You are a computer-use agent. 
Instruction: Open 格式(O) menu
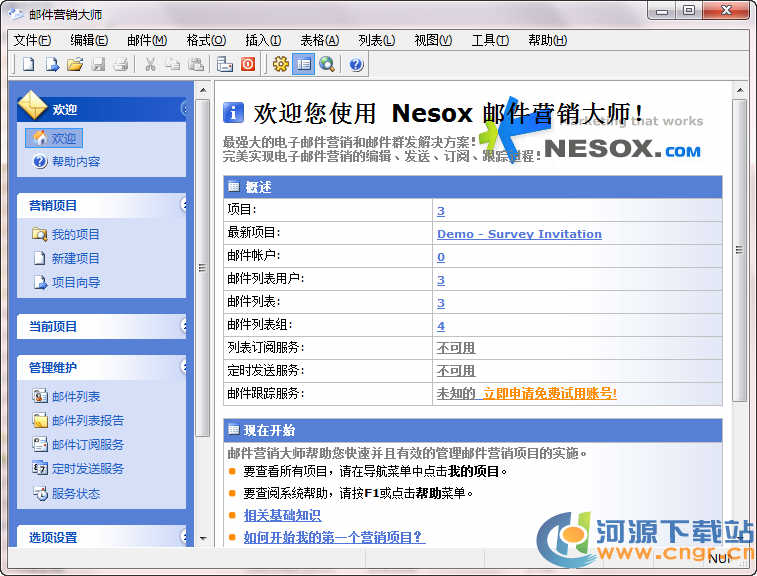(x=206, y=40)
